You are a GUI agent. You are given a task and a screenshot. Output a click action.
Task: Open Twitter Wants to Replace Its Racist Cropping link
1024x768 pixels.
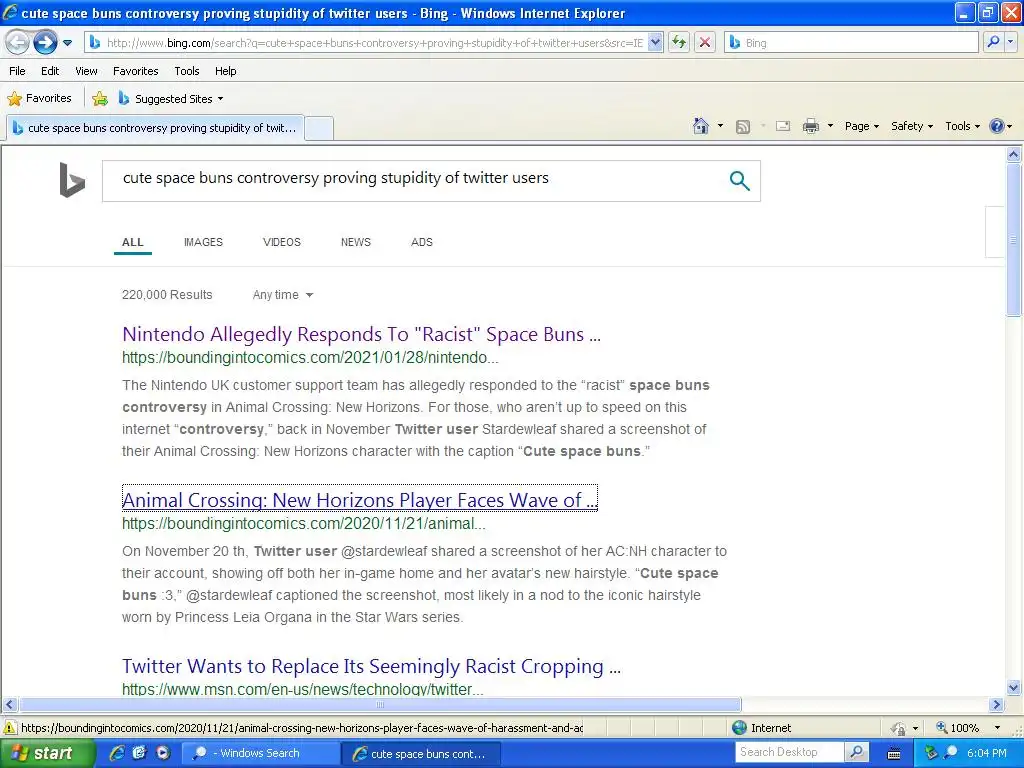(x=371, y=666)
